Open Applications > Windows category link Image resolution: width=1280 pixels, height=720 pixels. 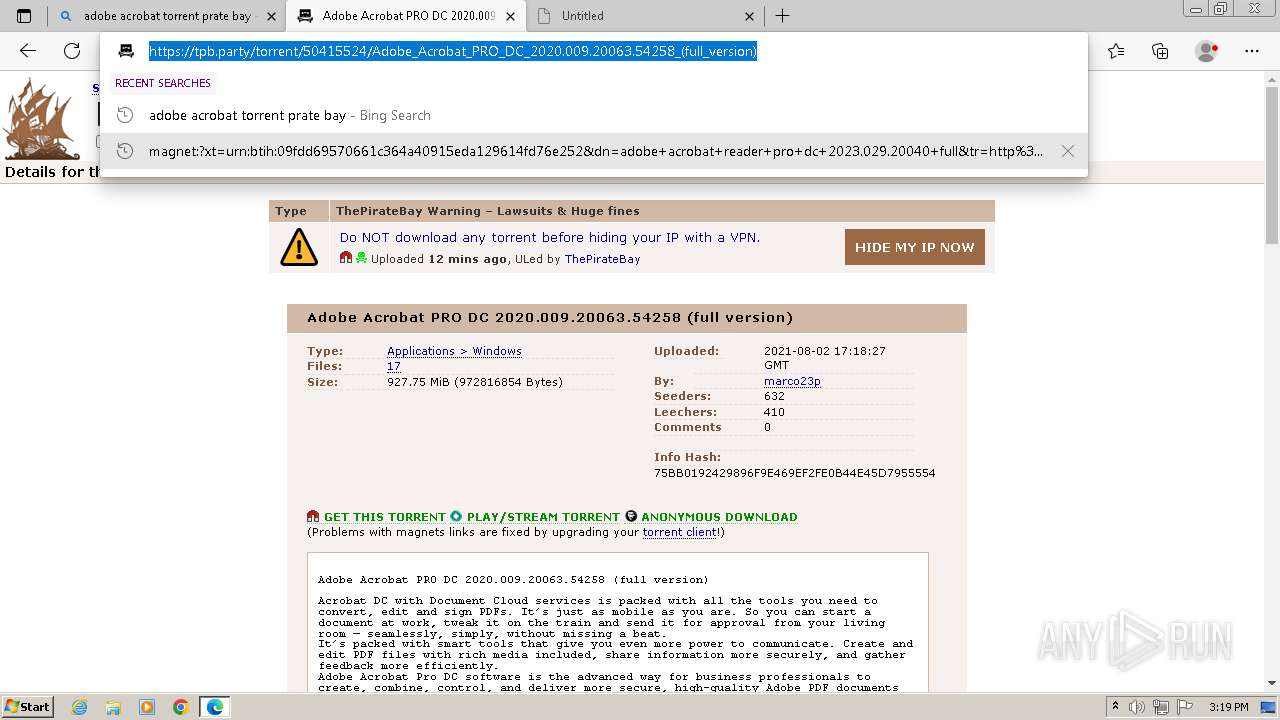click(x=454, y=351)
